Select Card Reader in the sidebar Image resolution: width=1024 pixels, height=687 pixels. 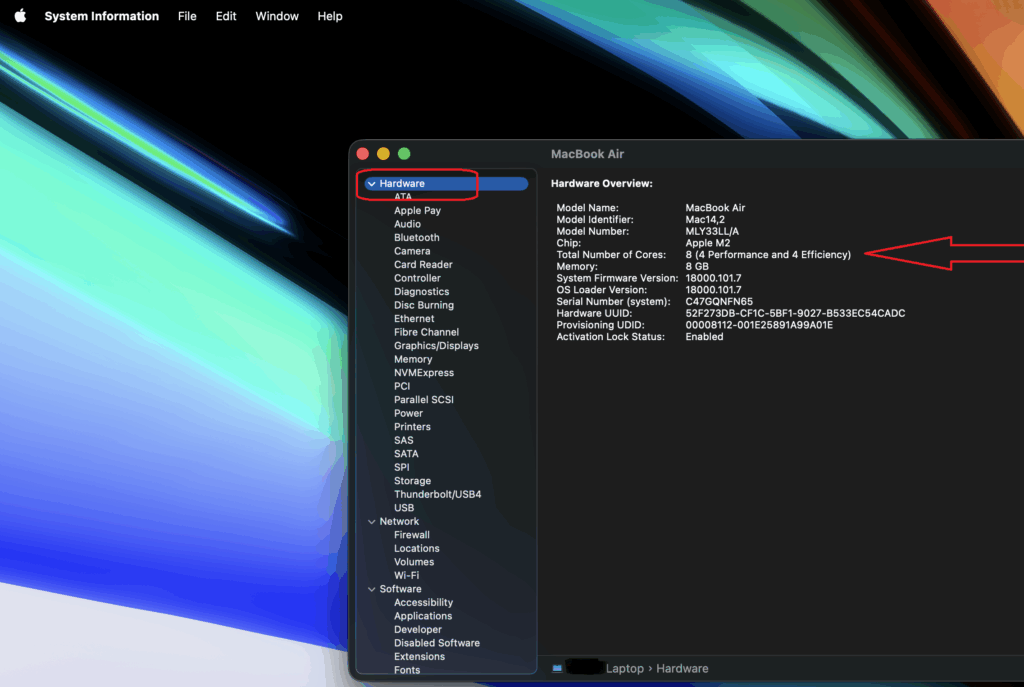423,264
